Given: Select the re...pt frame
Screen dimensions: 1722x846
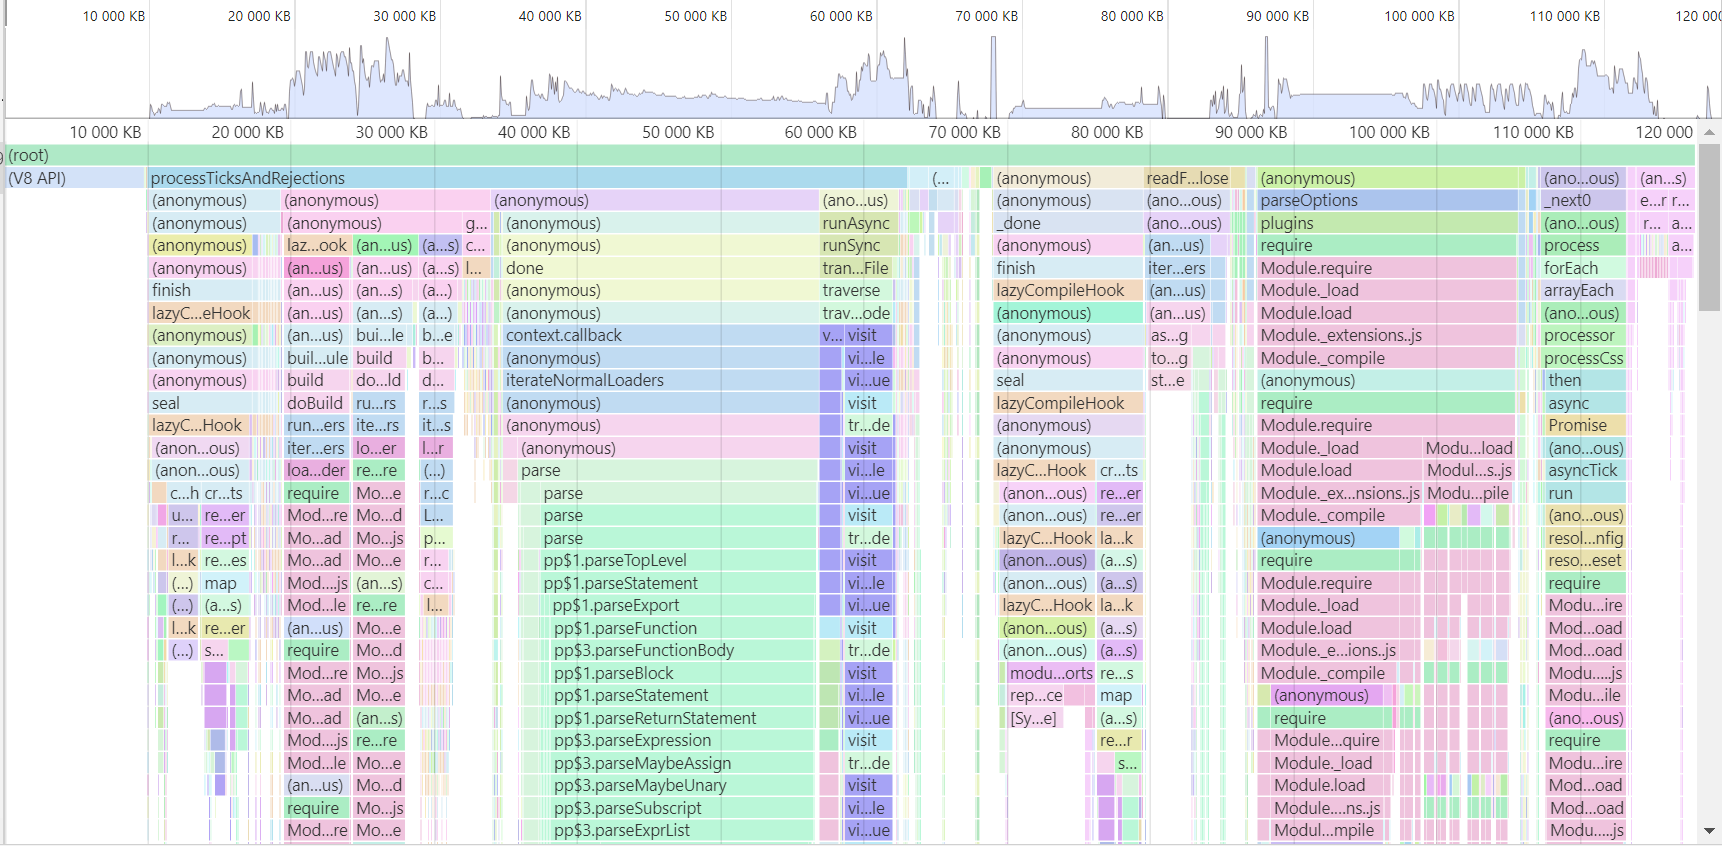Looking at the screenshot, I should pyautogui.click(x=225, y=538).
